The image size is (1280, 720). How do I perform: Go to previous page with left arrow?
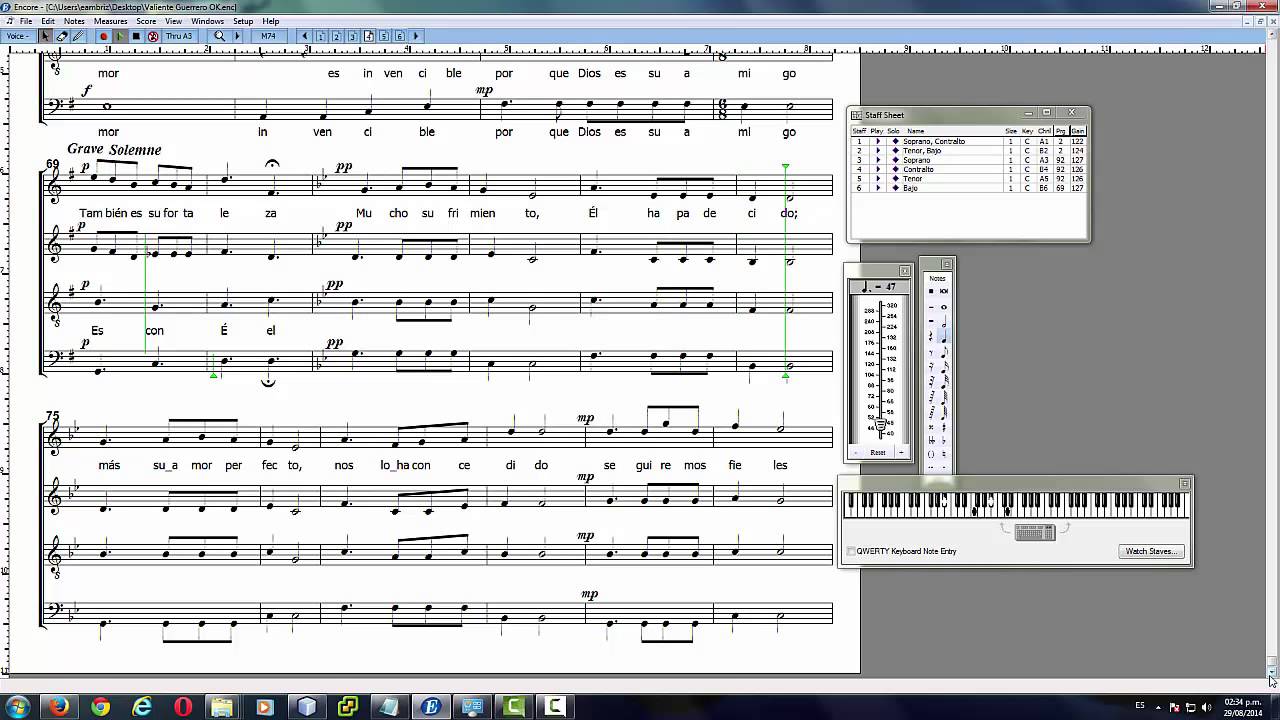(x=305, y=36)
